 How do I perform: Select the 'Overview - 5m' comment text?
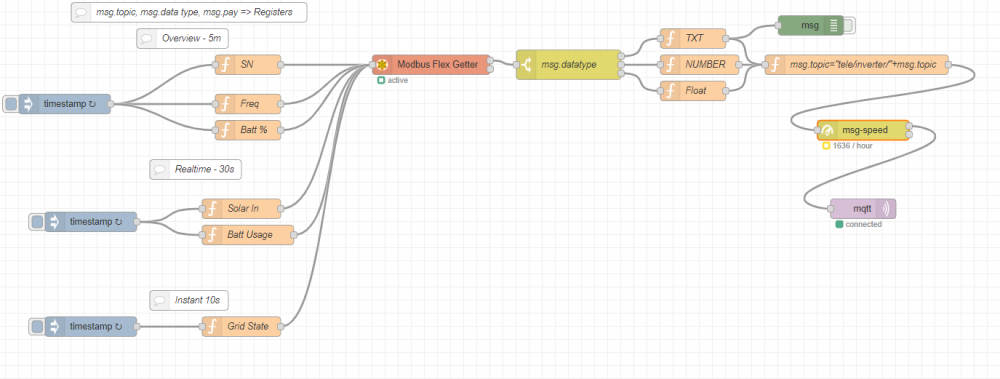pos(191,38)
